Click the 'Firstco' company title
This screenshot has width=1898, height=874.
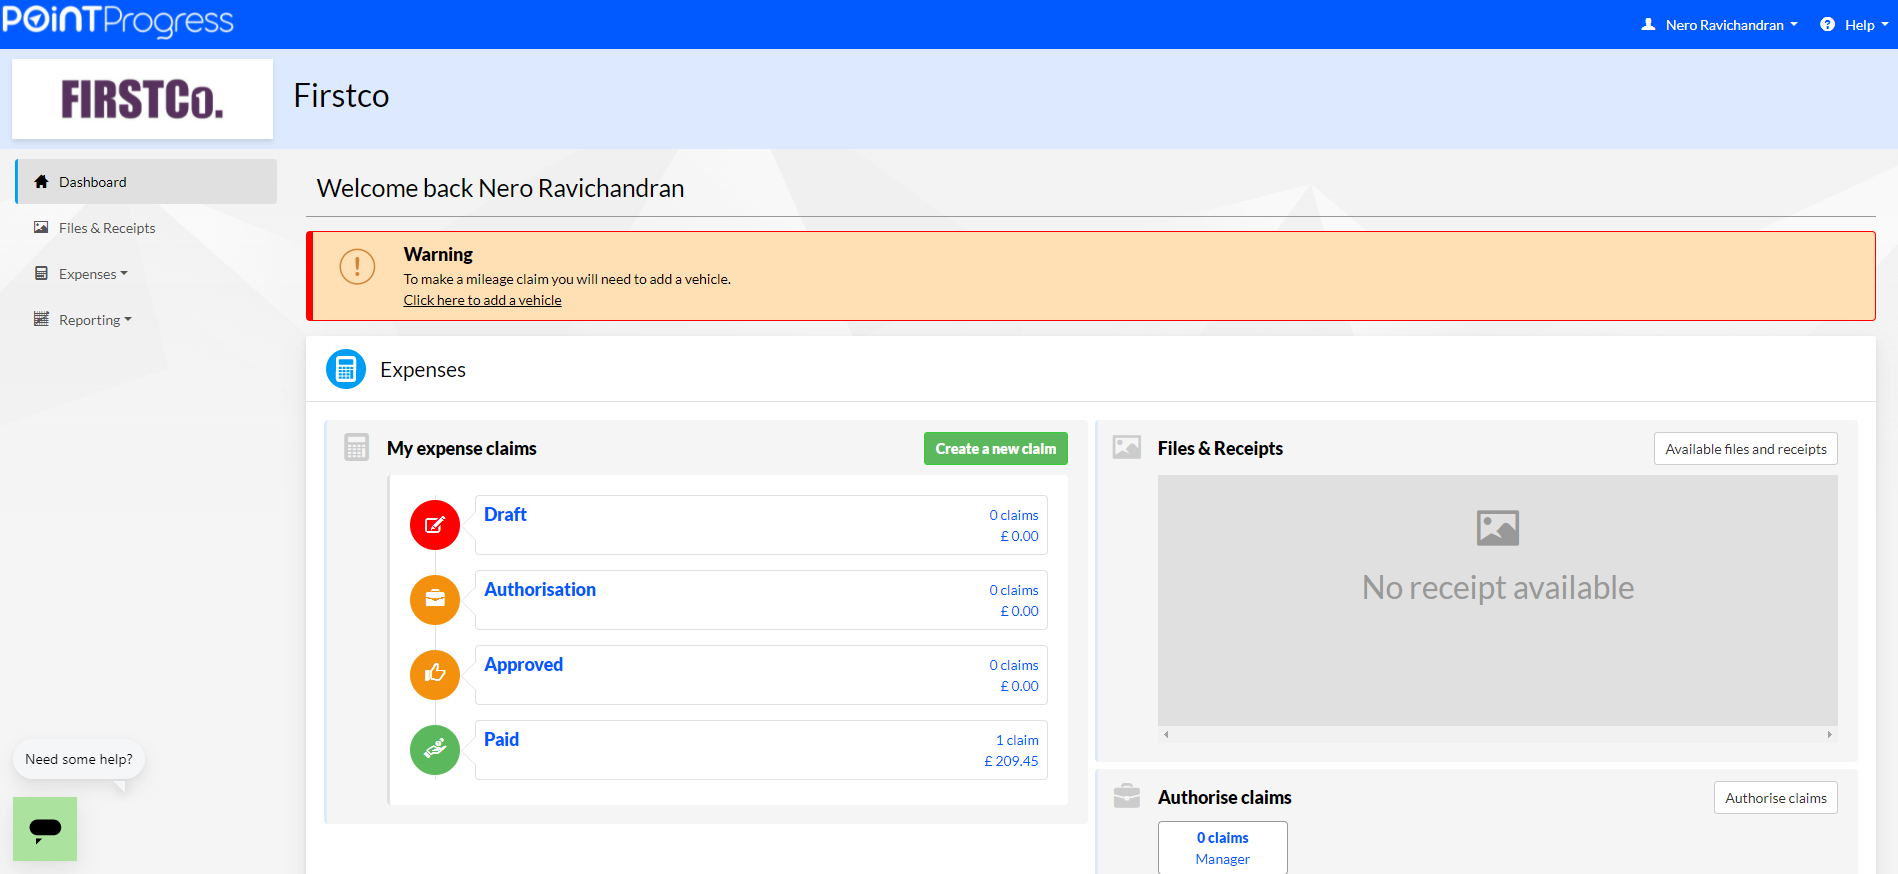point(341,96)
